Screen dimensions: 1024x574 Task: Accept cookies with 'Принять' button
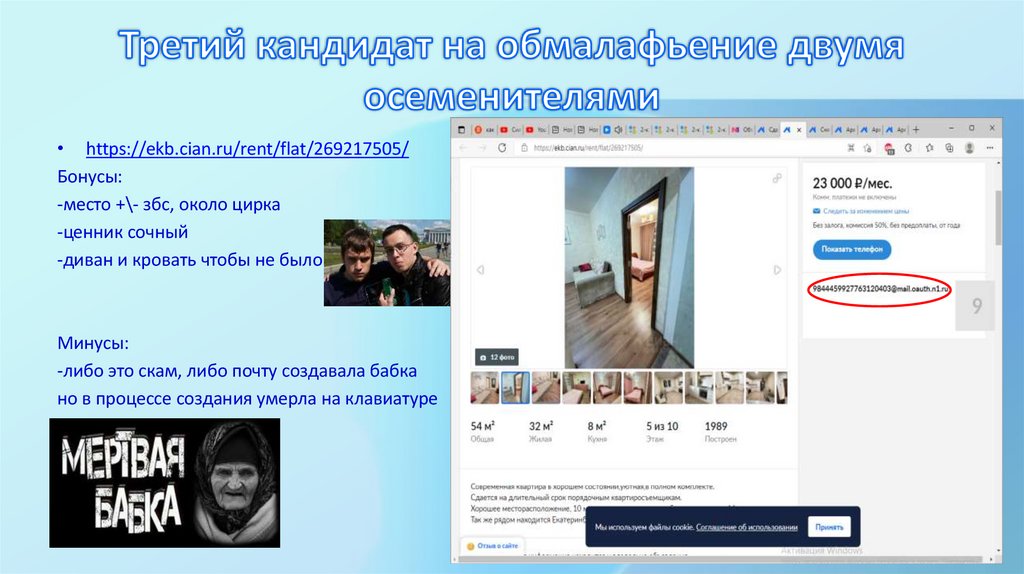pyautogui.click(x=829, y=527)
